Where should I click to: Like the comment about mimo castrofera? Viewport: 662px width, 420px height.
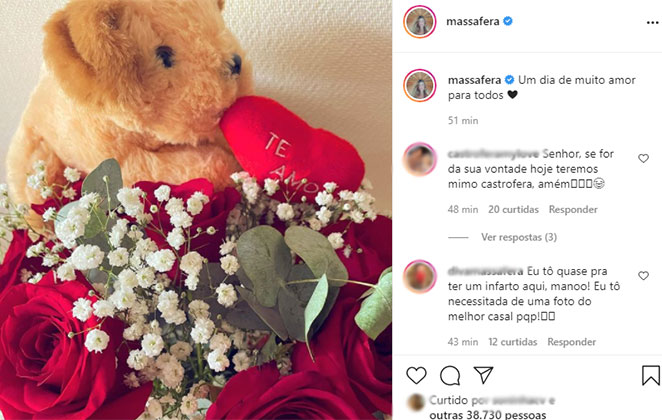coord(643,158)
